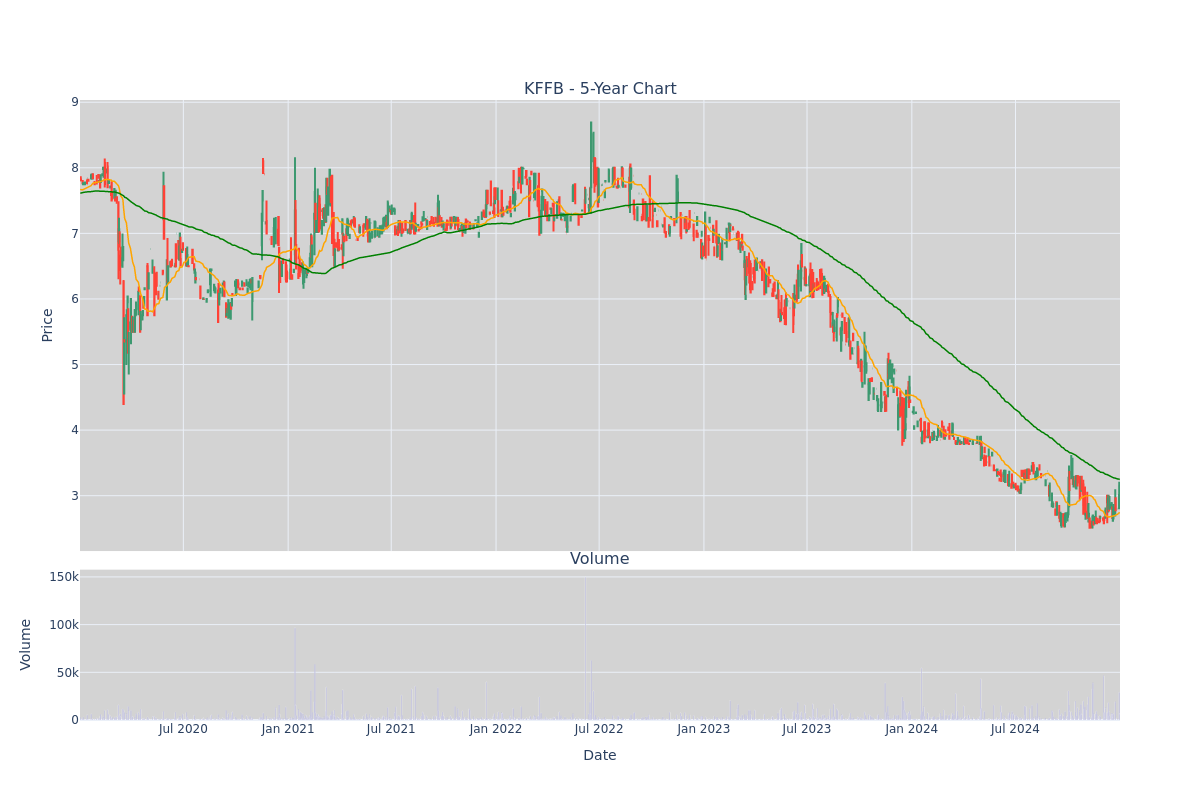The image size is (1200, 800).
Task: Click the chart title 'KFFB - 5-Year Chart'
Action: pos(600,89)
